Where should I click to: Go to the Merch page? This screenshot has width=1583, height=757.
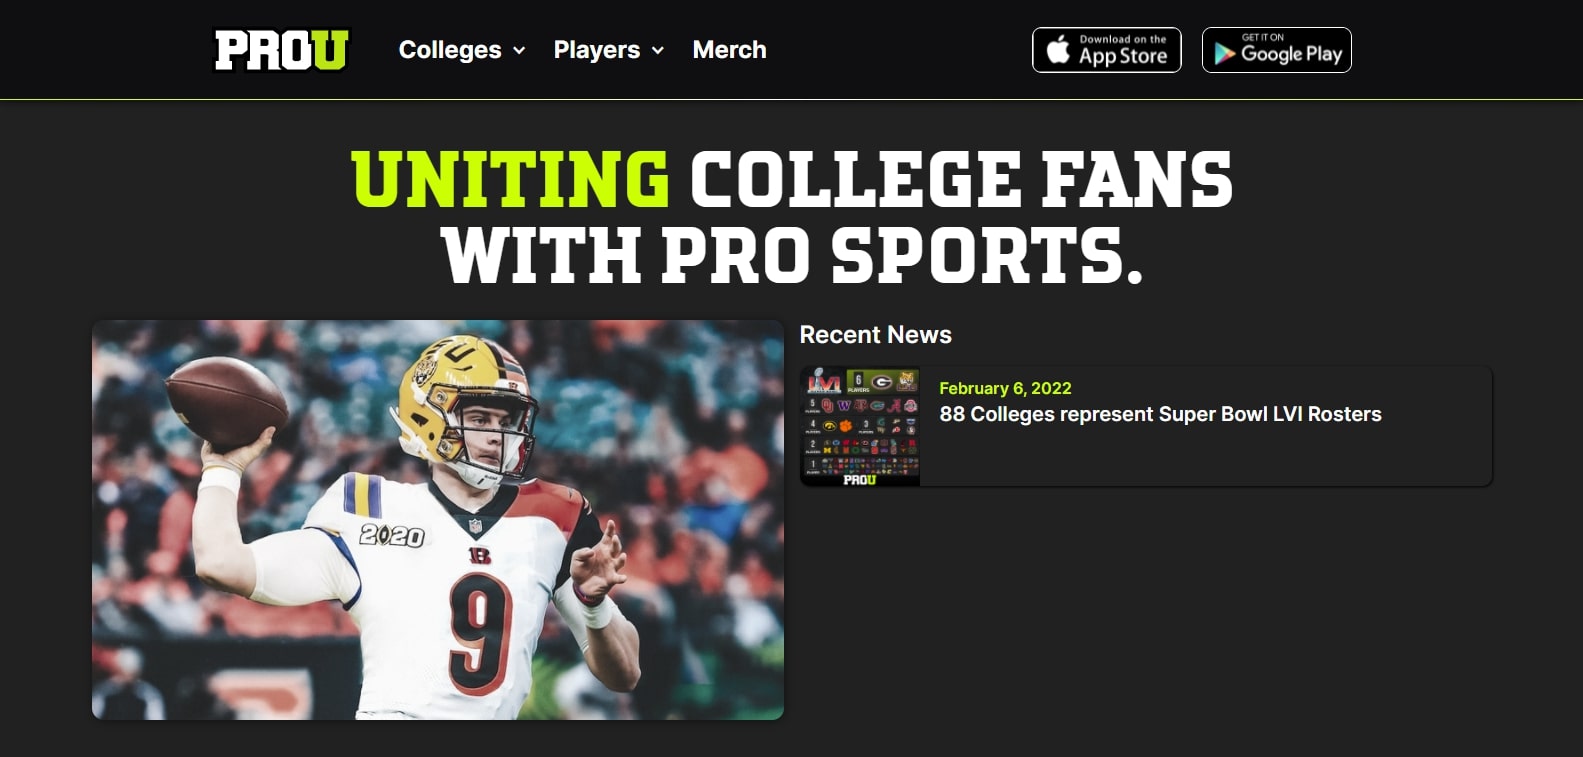[729, 50]
